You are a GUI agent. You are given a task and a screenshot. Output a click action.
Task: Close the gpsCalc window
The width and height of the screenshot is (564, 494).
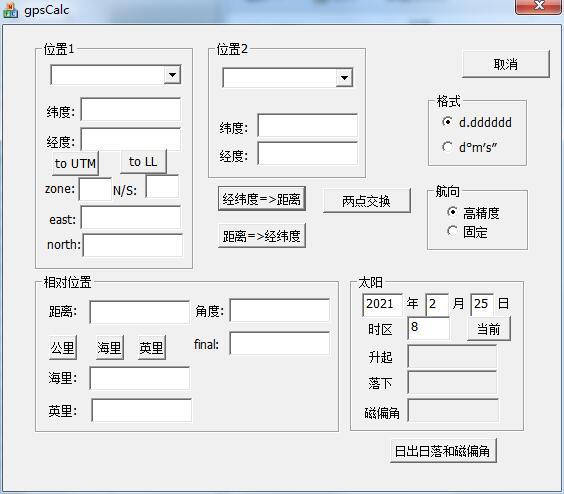[x=538, y=6]
